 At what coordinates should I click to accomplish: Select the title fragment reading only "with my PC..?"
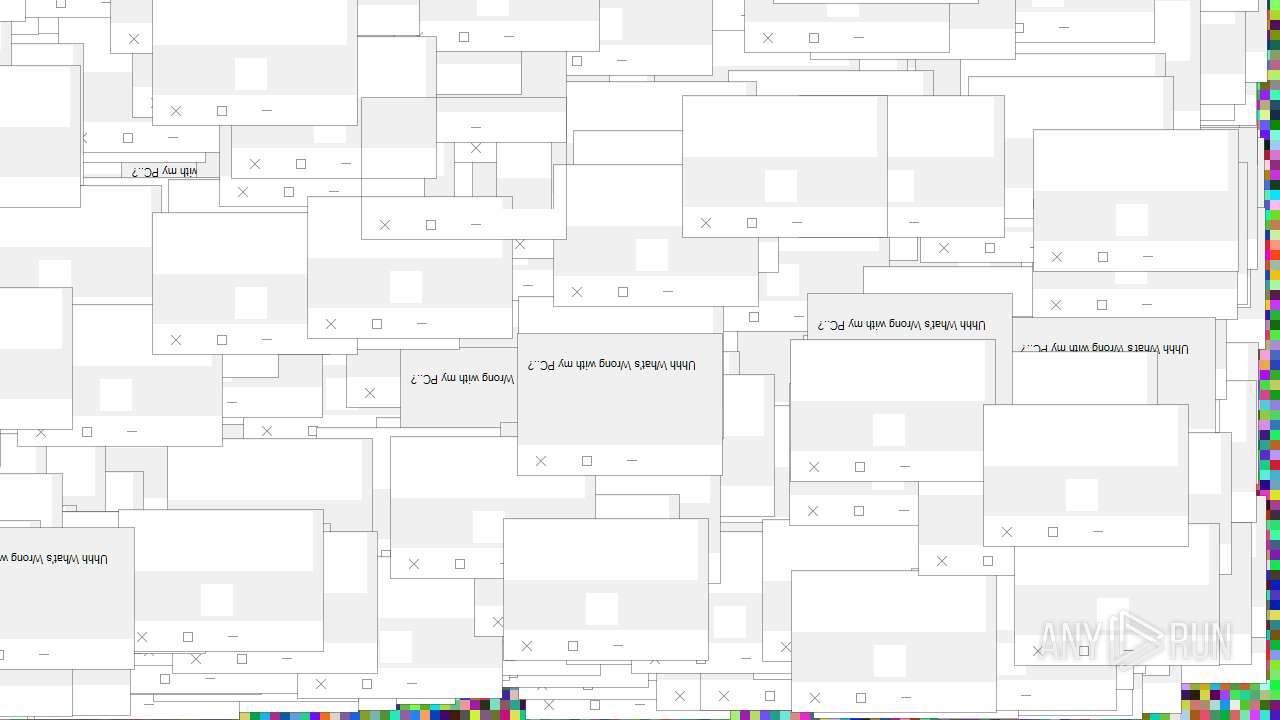tap(165, 171)
